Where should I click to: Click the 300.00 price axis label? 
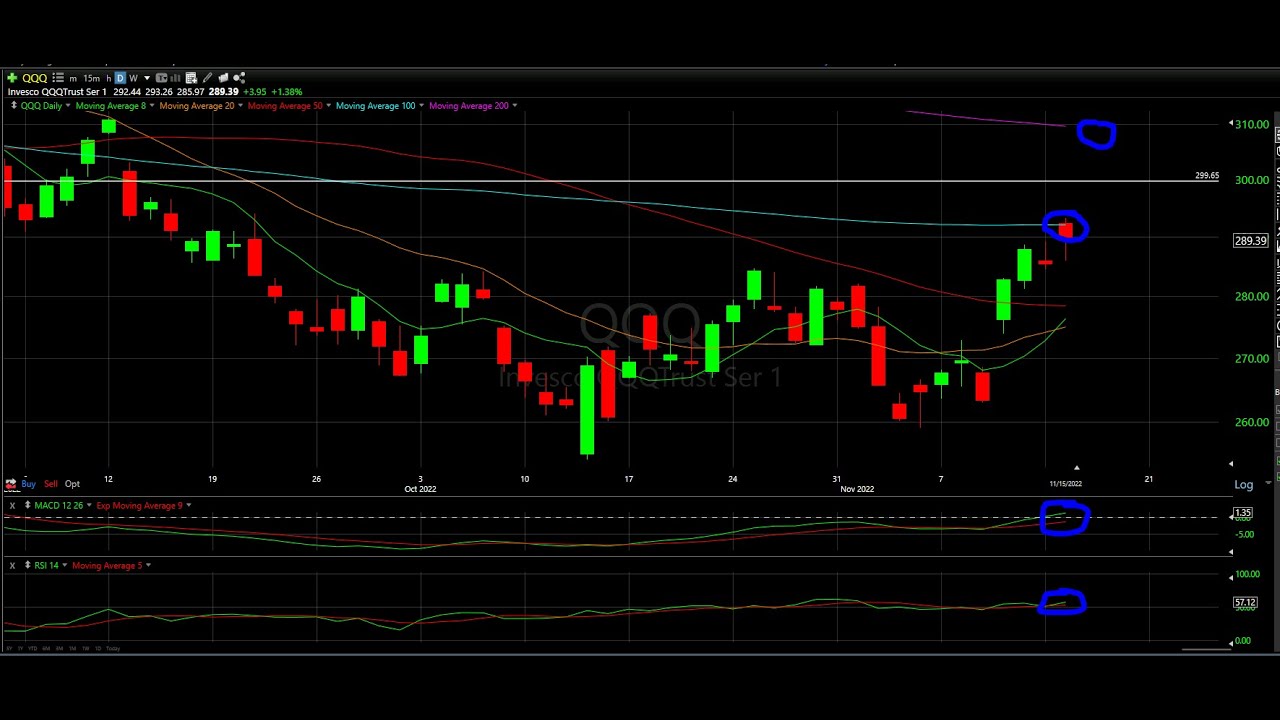pyautogui.click(x=1252, y=181)
